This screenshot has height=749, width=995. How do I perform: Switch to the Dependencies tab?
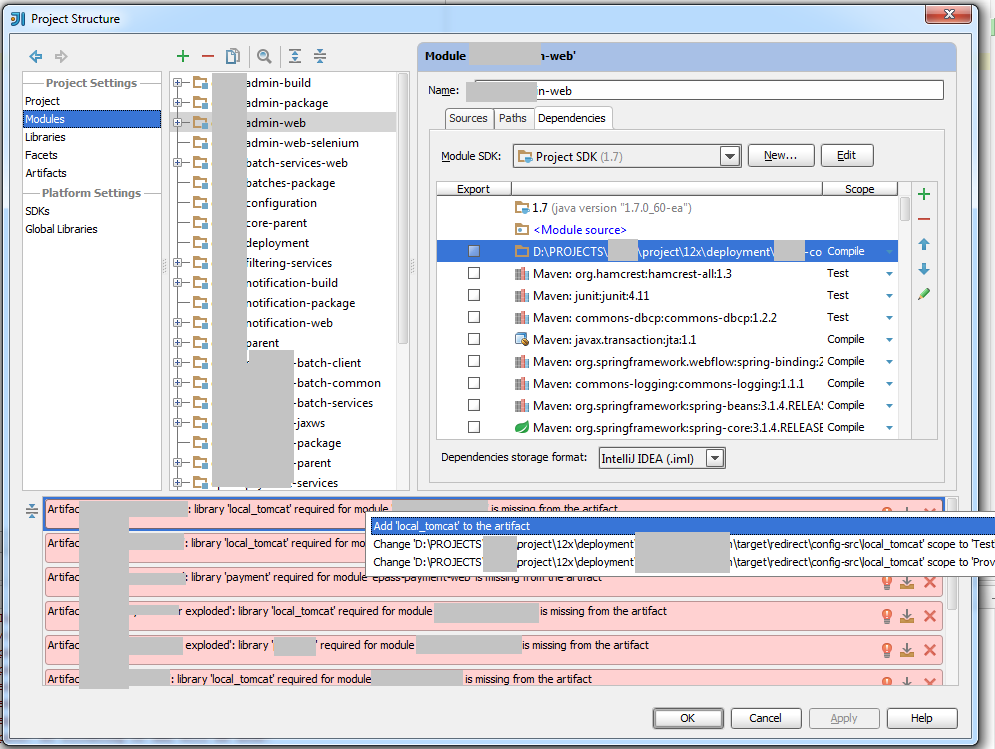click(x=572, y=118)
